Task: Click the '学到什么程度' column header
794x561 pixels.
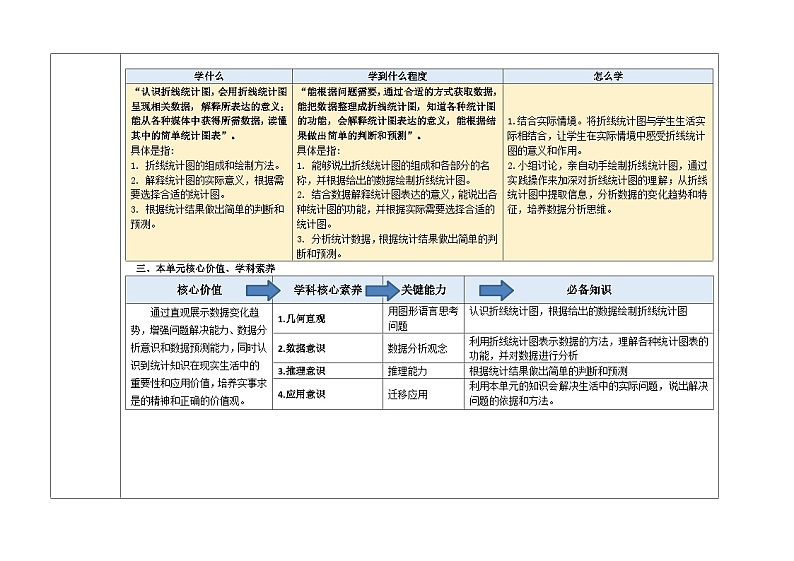Action: [398, 76]
